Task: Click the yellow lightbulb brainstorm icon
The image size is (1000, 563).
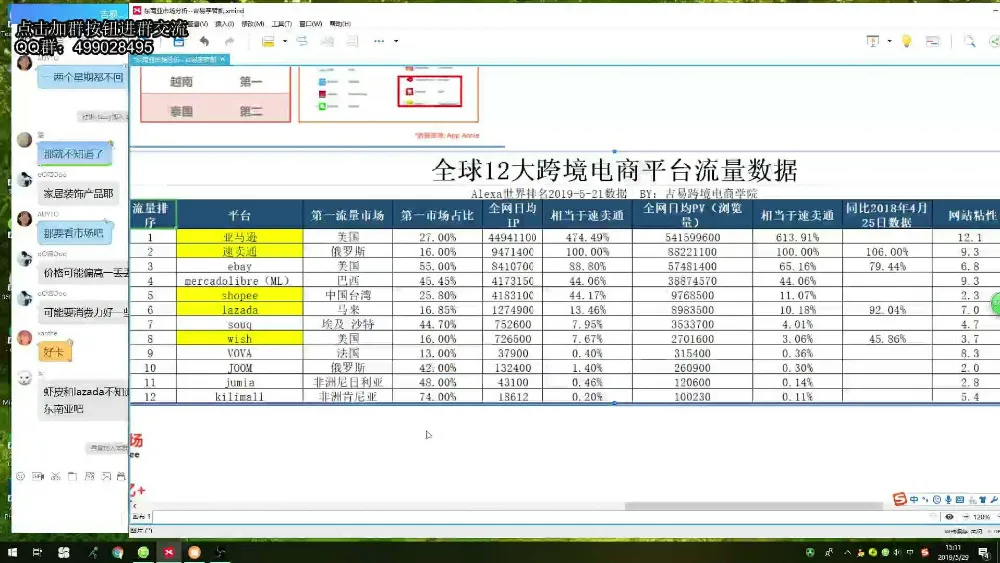Action: [x=906, y=41]
